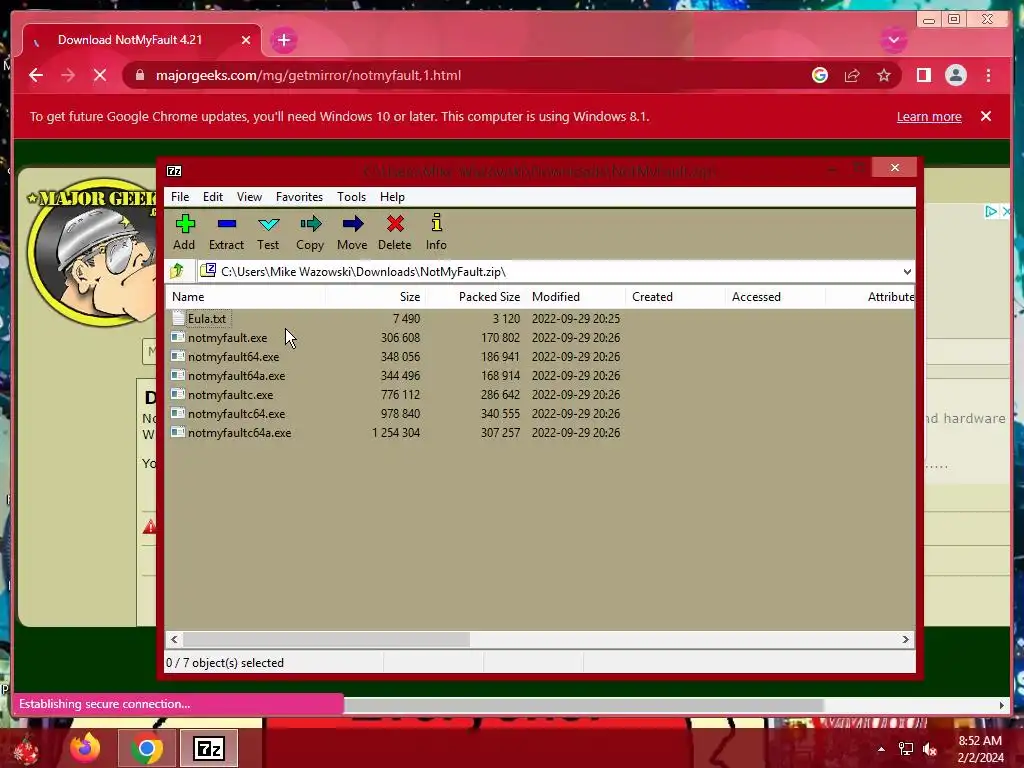Close the Download NotMyFault tab
1024x768 pixels.
tap(246, 40)
